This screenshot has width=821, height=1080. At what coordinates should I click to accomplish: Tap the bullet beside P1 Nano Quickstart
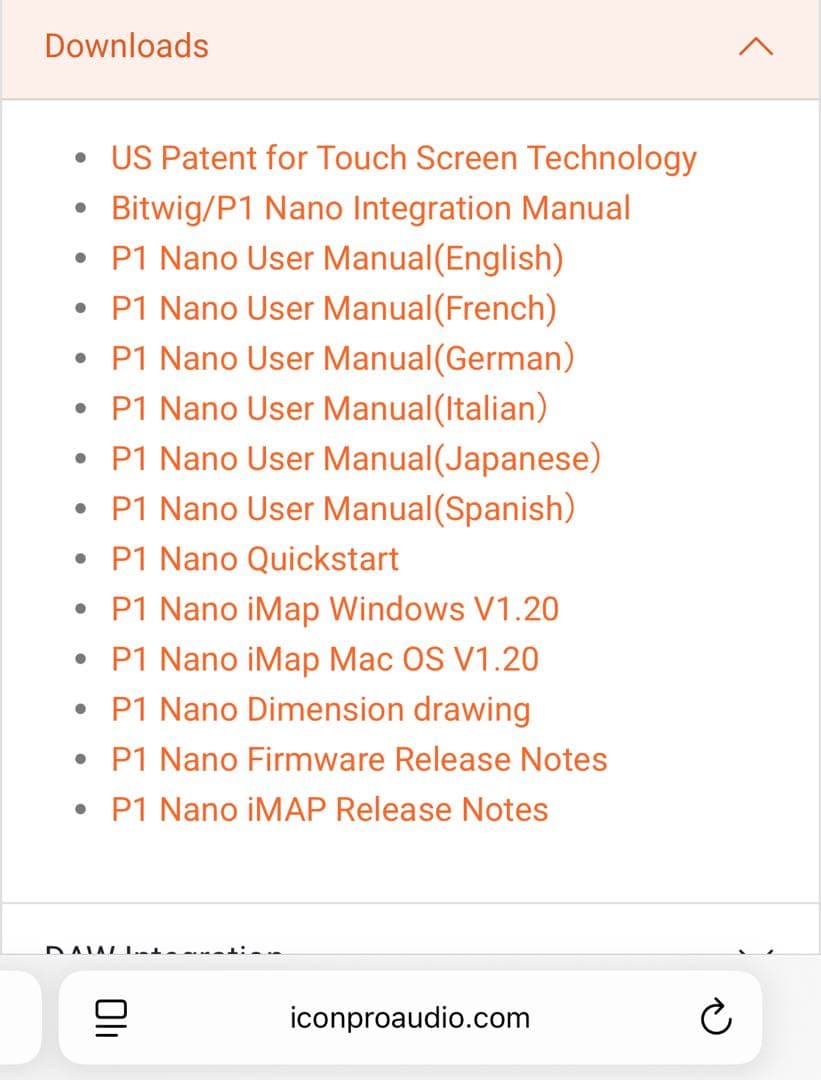click(81, 558)
